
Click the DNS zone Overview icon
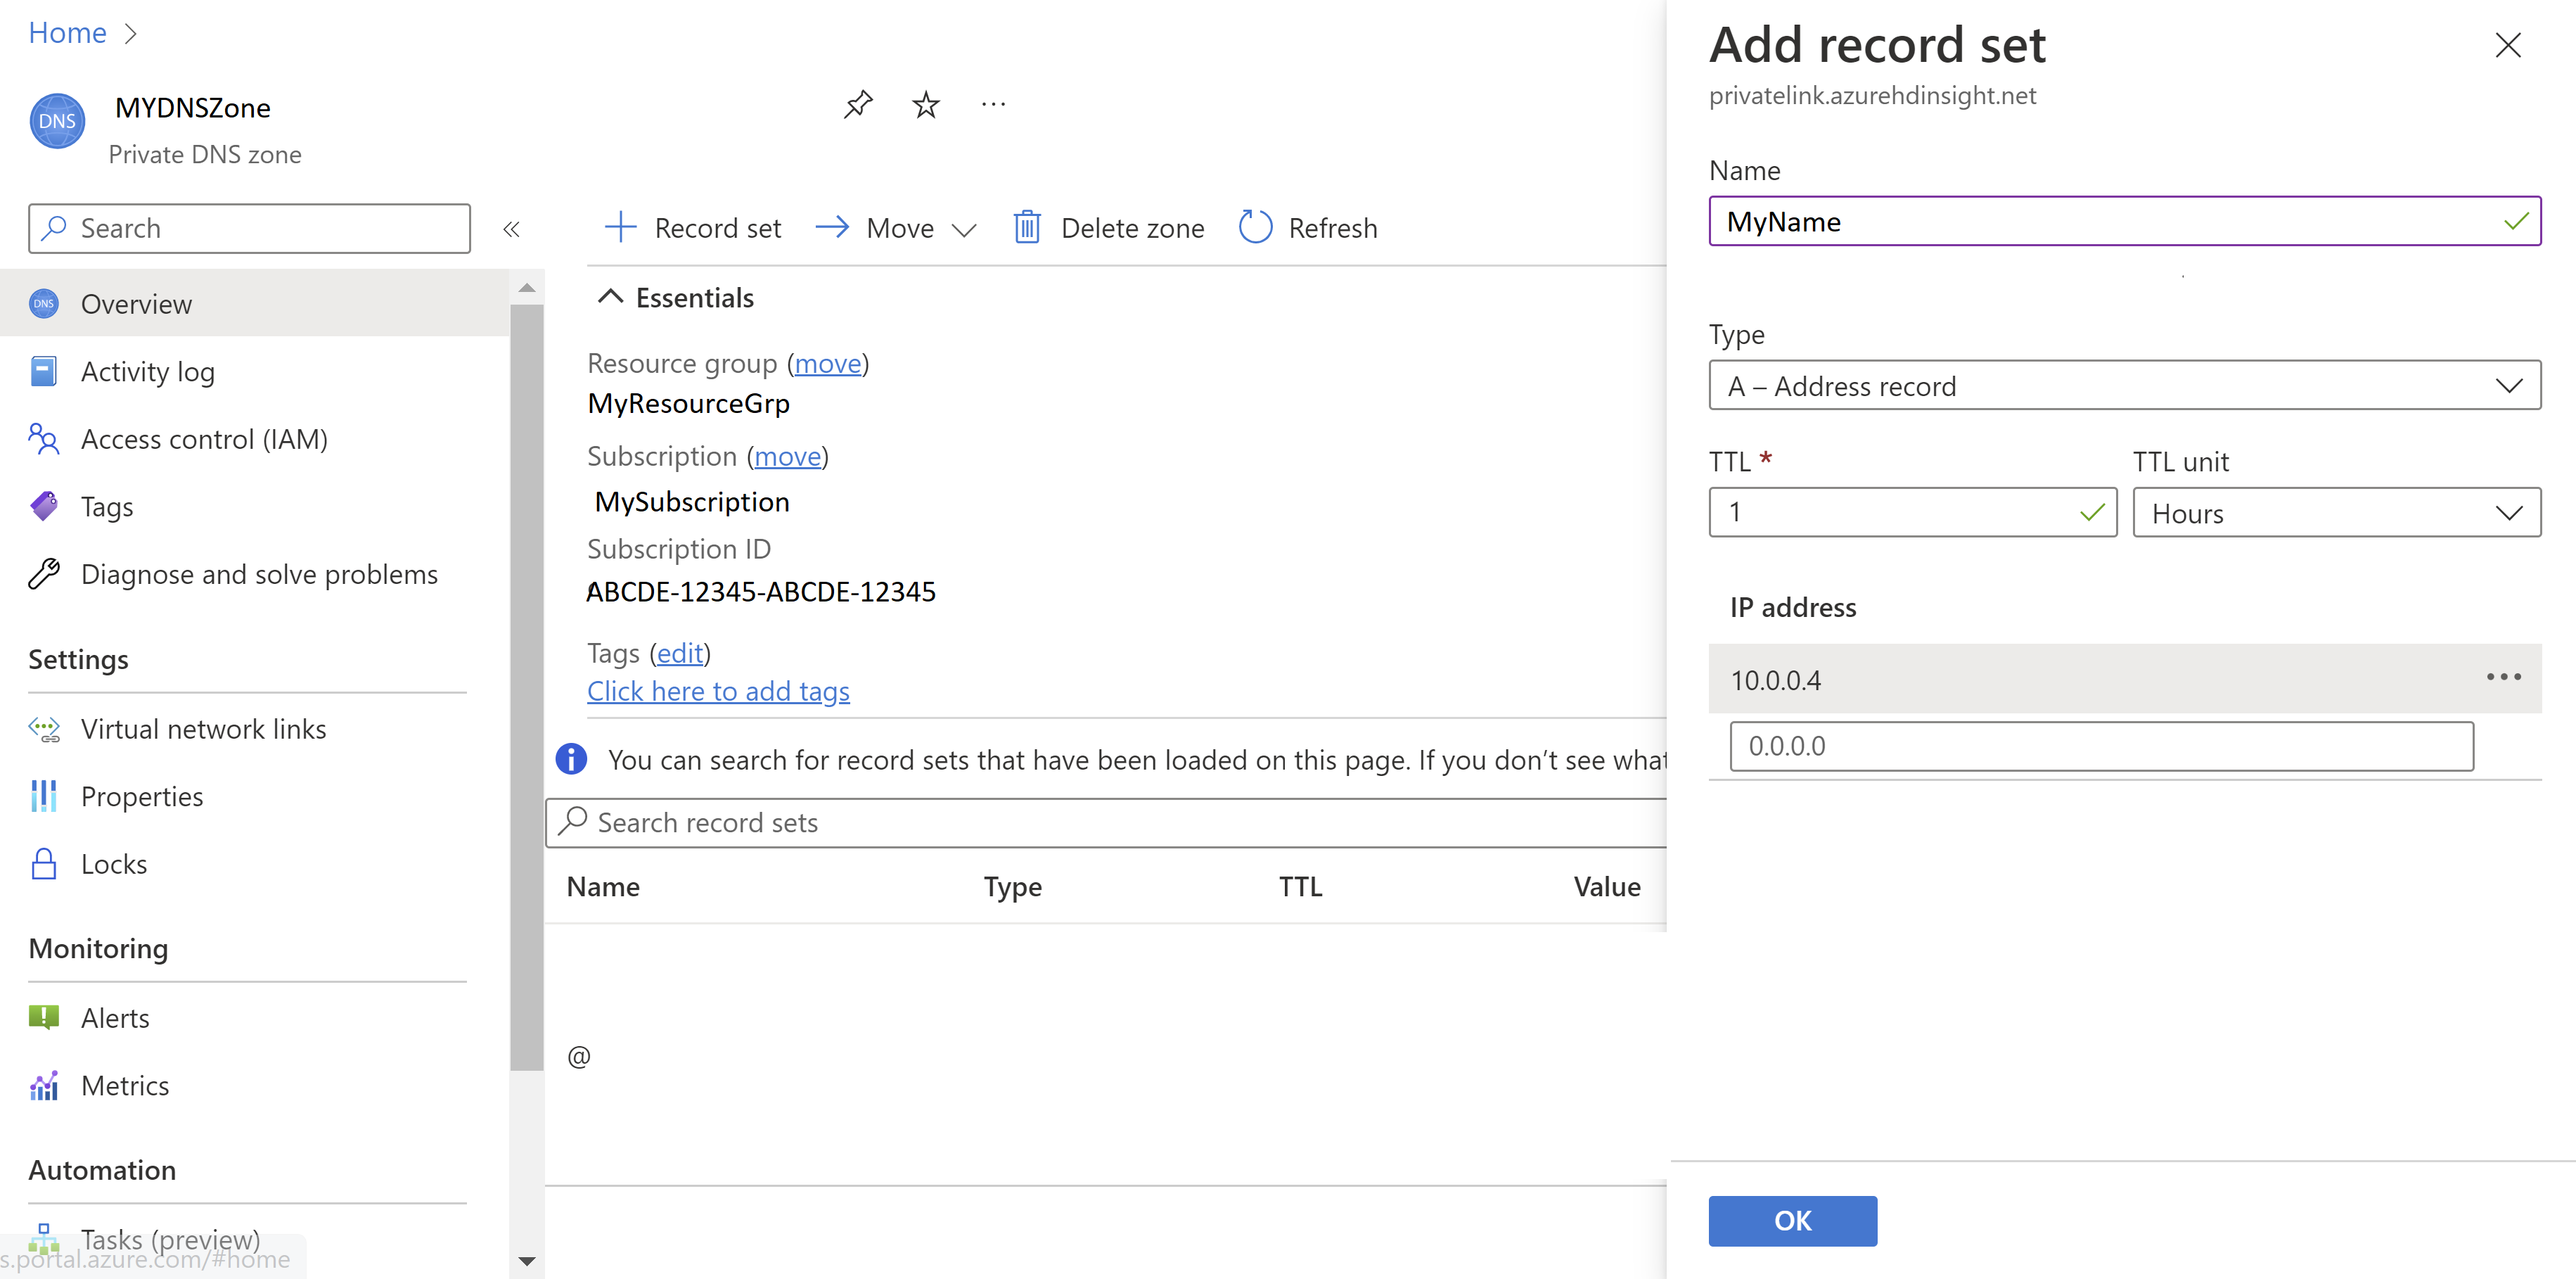44,303
